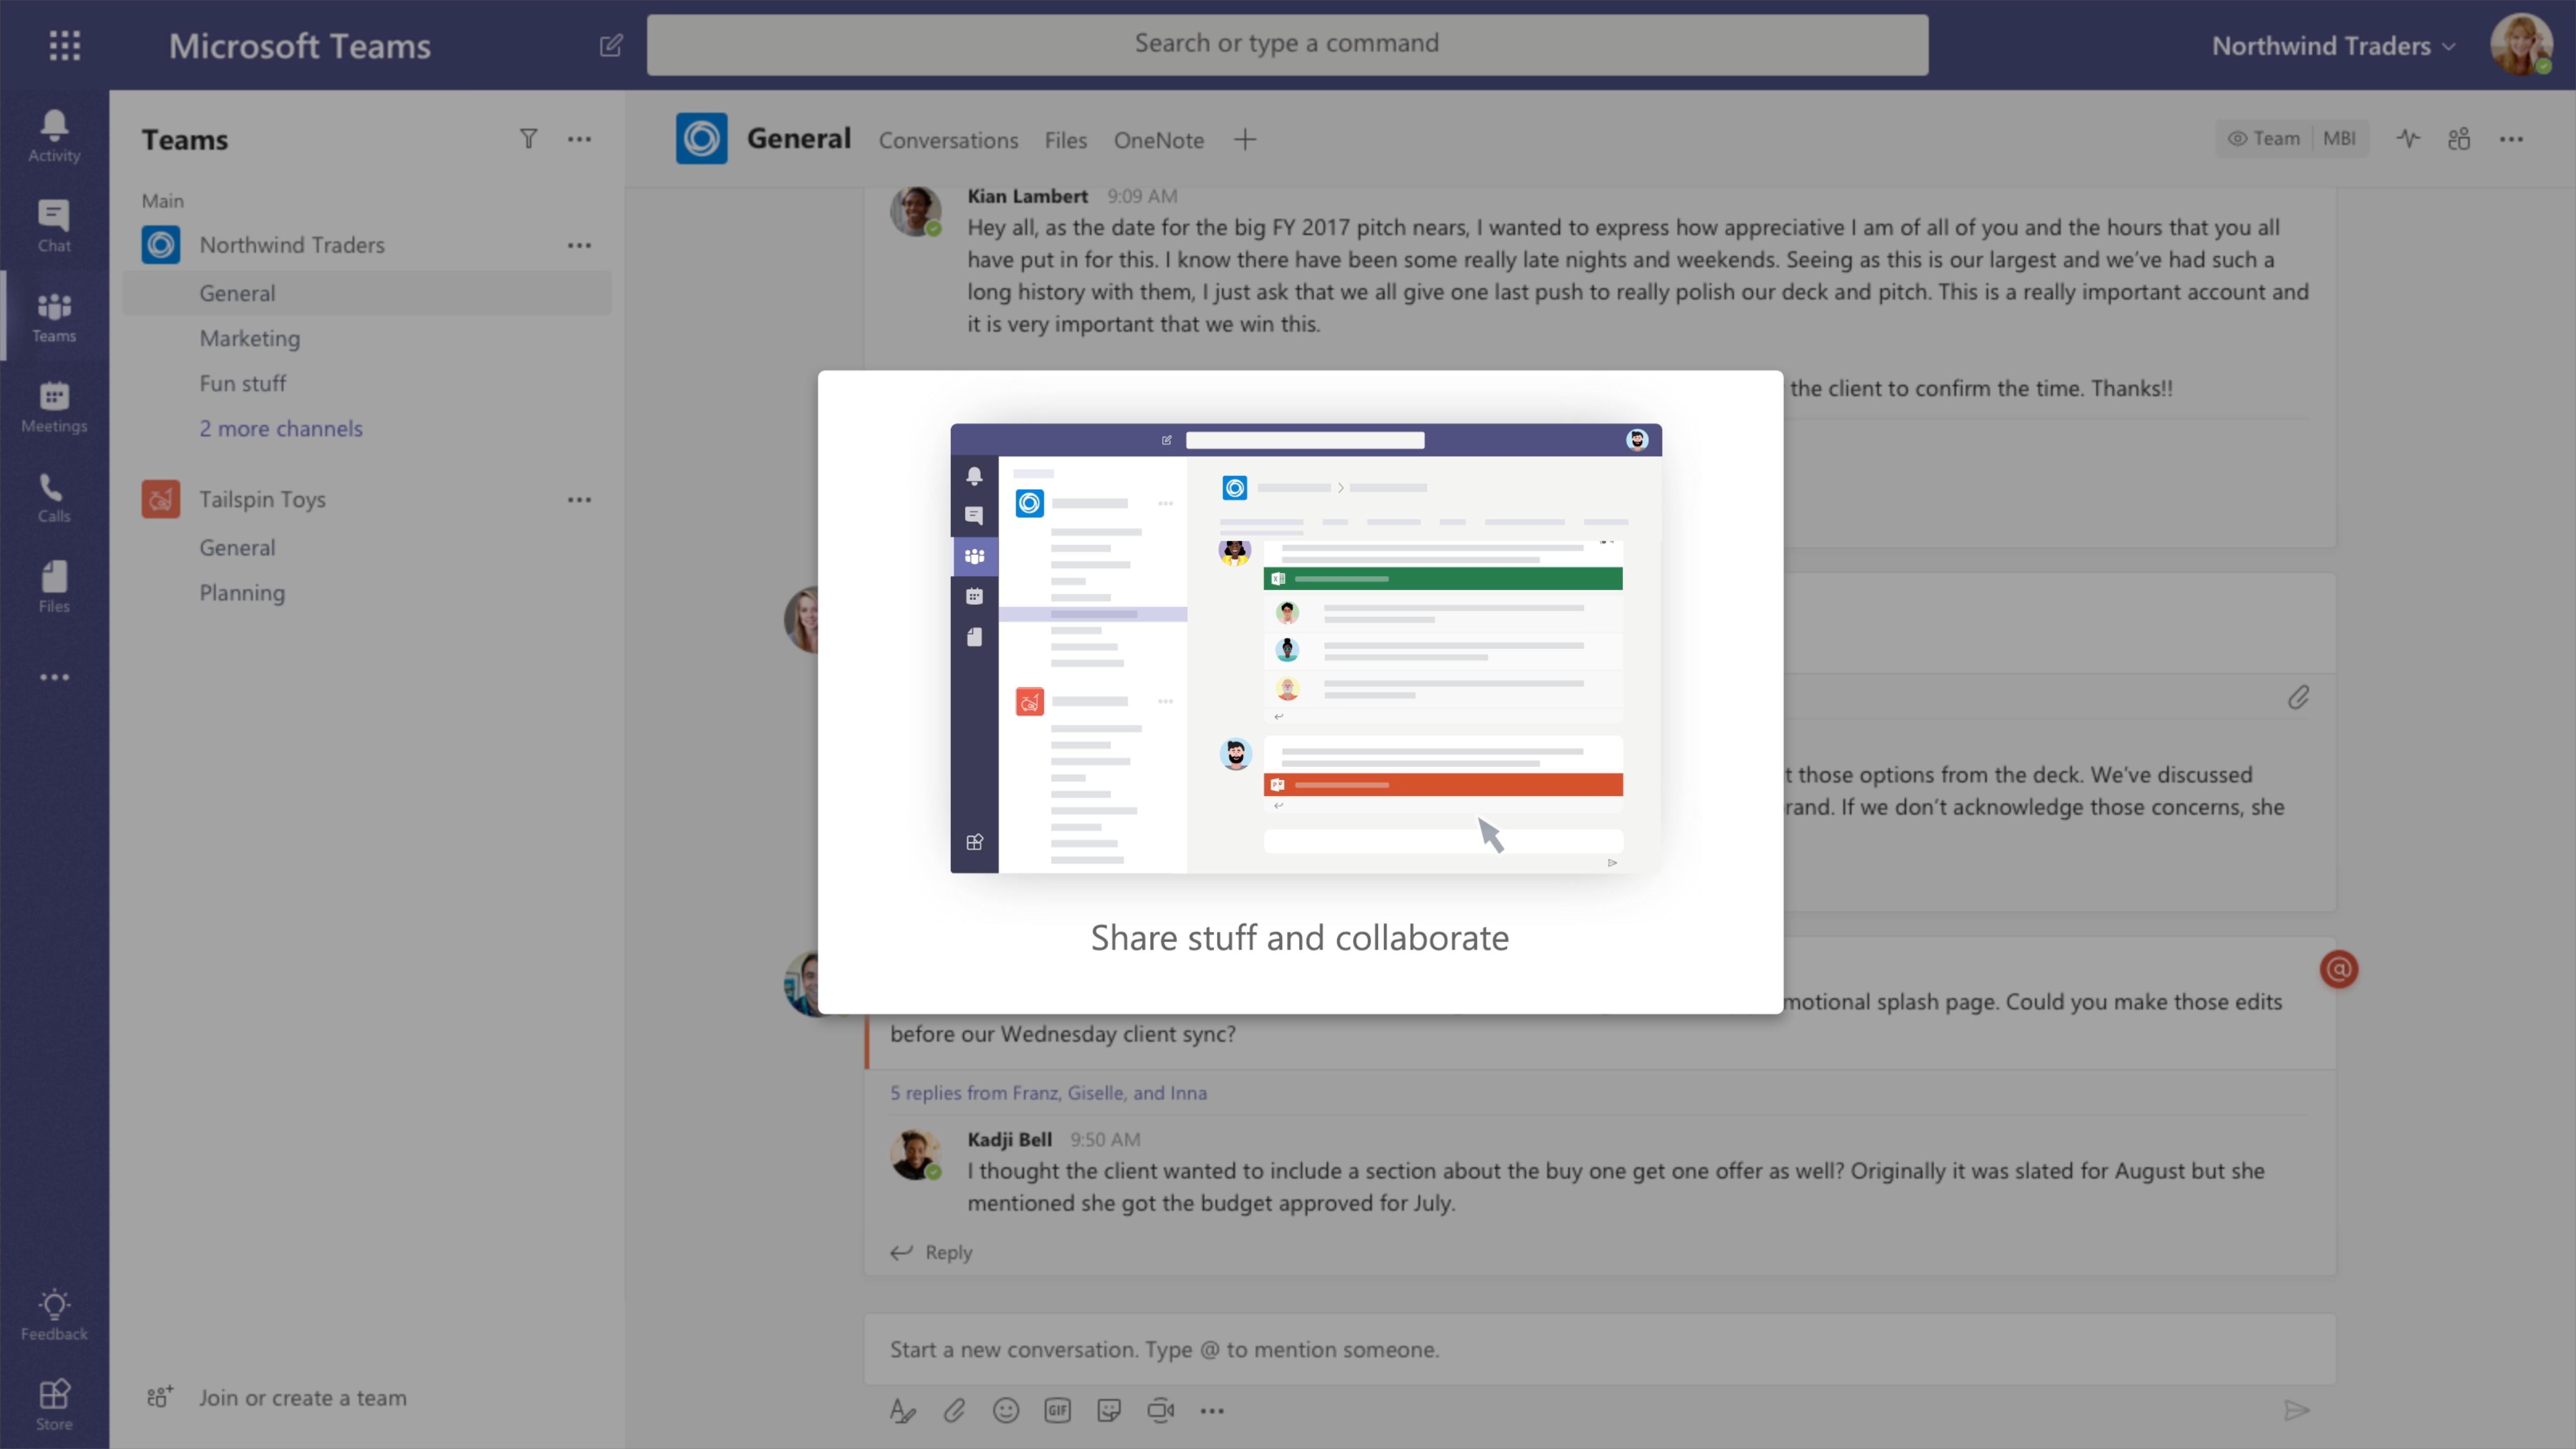2576x1449 pixels.
Task: Click Start a new conversation field
Action: click(1600, 1349)
